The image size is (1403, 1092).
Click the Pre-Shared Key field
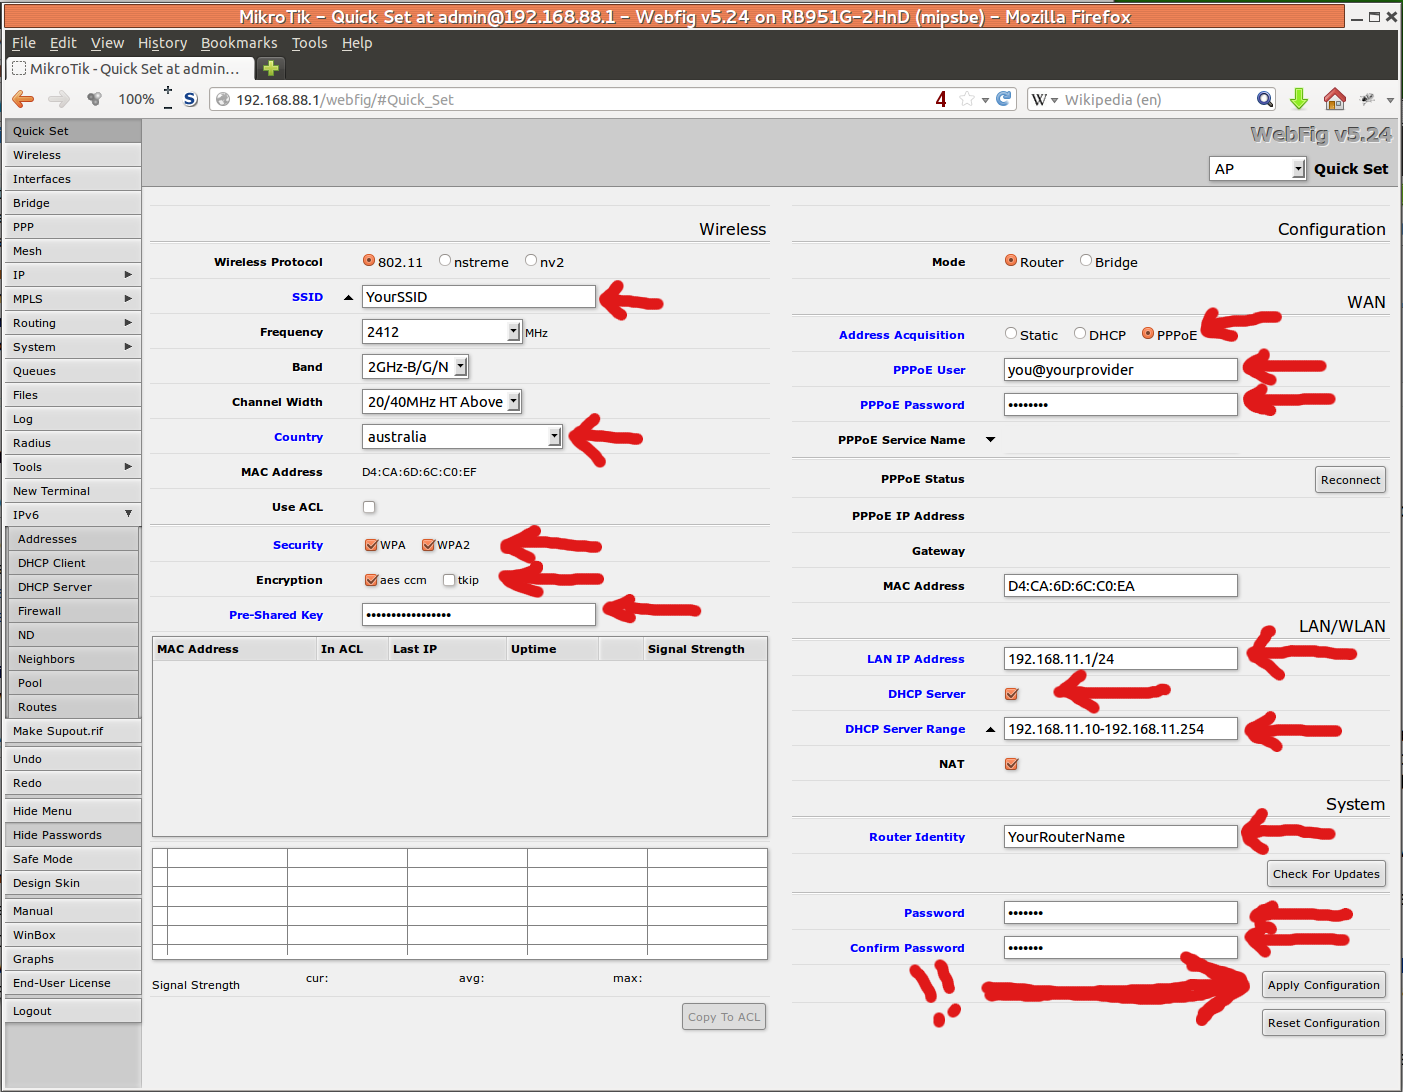click(479, 615)
